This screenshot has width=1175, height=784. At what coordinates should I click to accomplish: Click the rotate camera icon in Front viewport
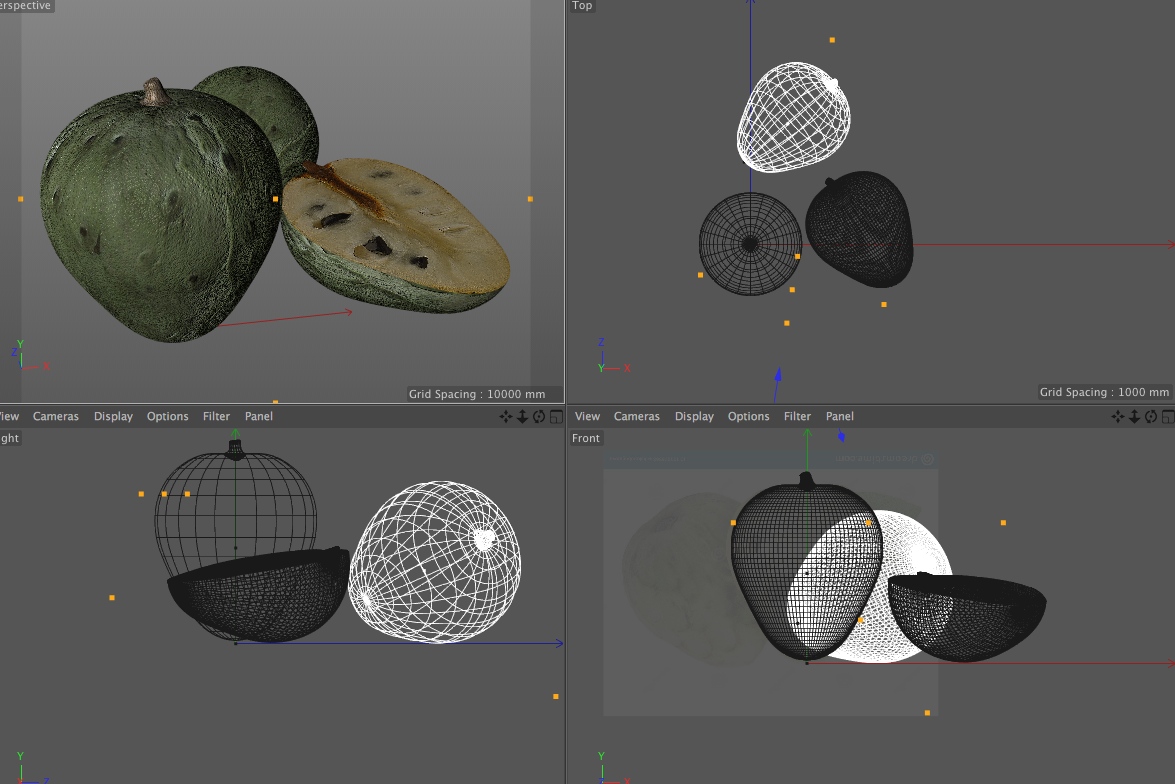point(1151,417)
